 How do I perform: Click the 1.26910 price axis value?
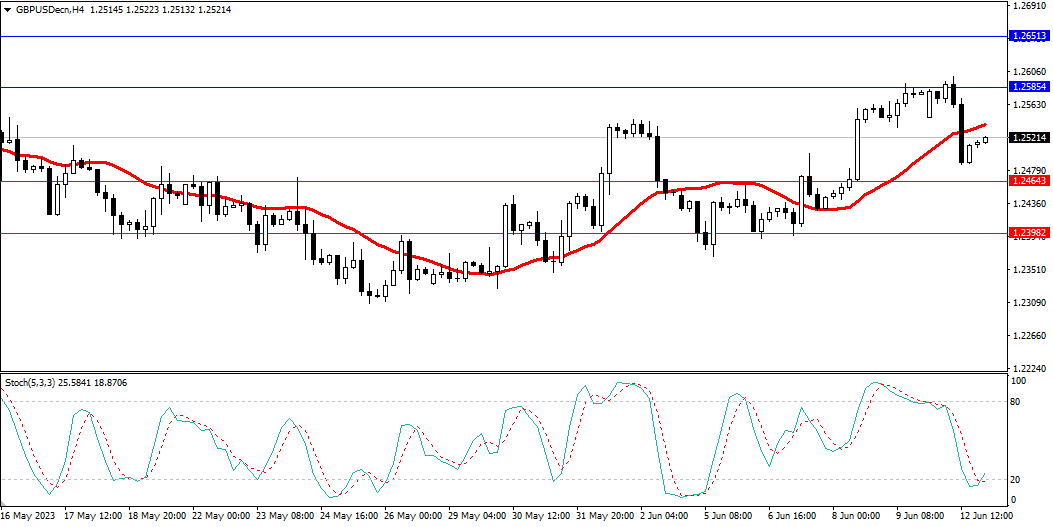[x=1028, y=6]
